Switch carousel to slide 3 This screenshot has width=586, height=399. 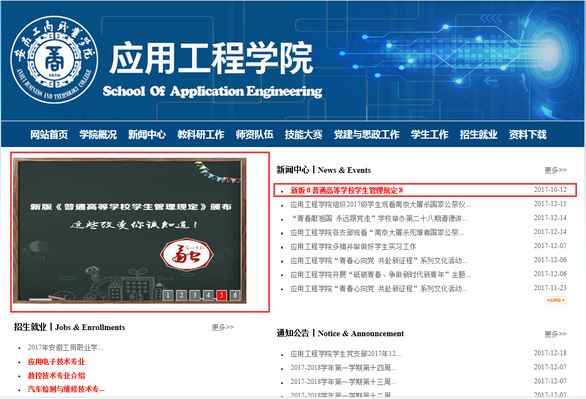click(x=195, y=295)
